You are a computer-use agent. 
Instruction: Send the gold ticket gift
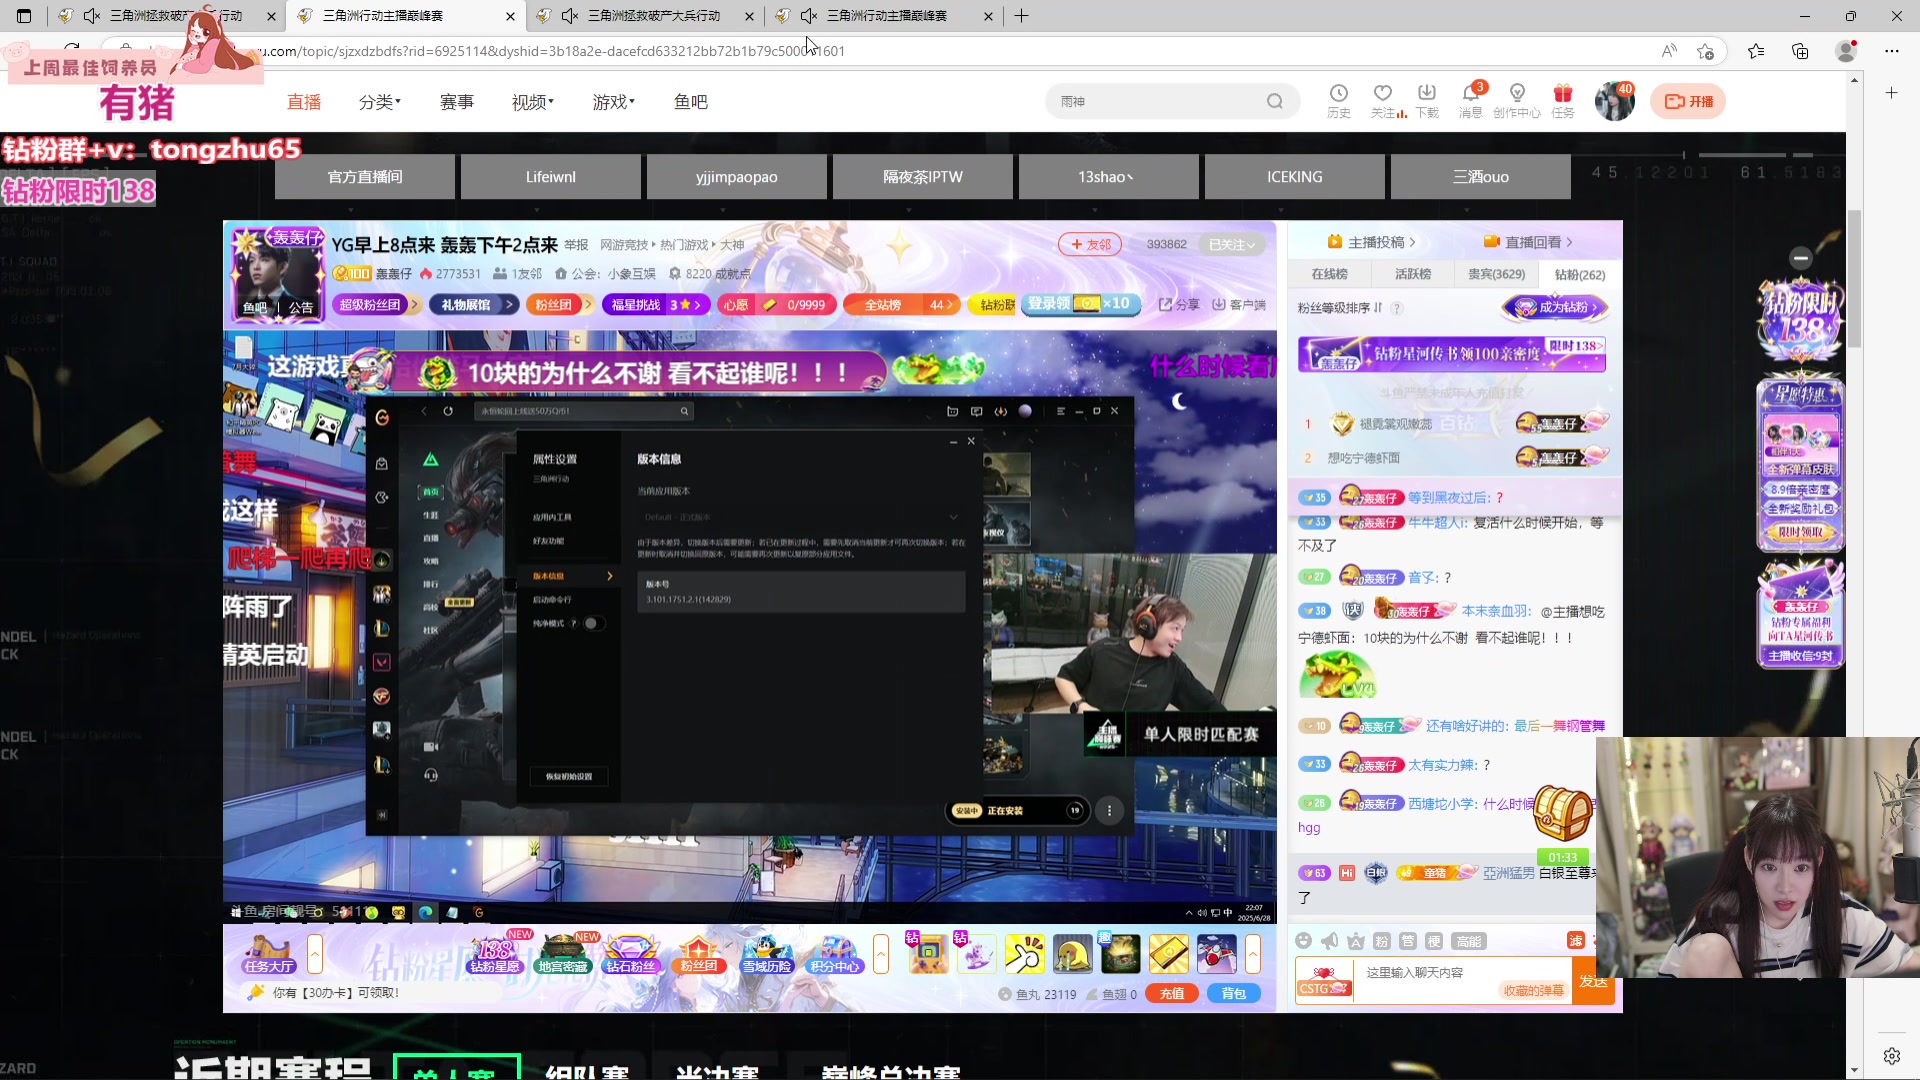pos(1168,954)
